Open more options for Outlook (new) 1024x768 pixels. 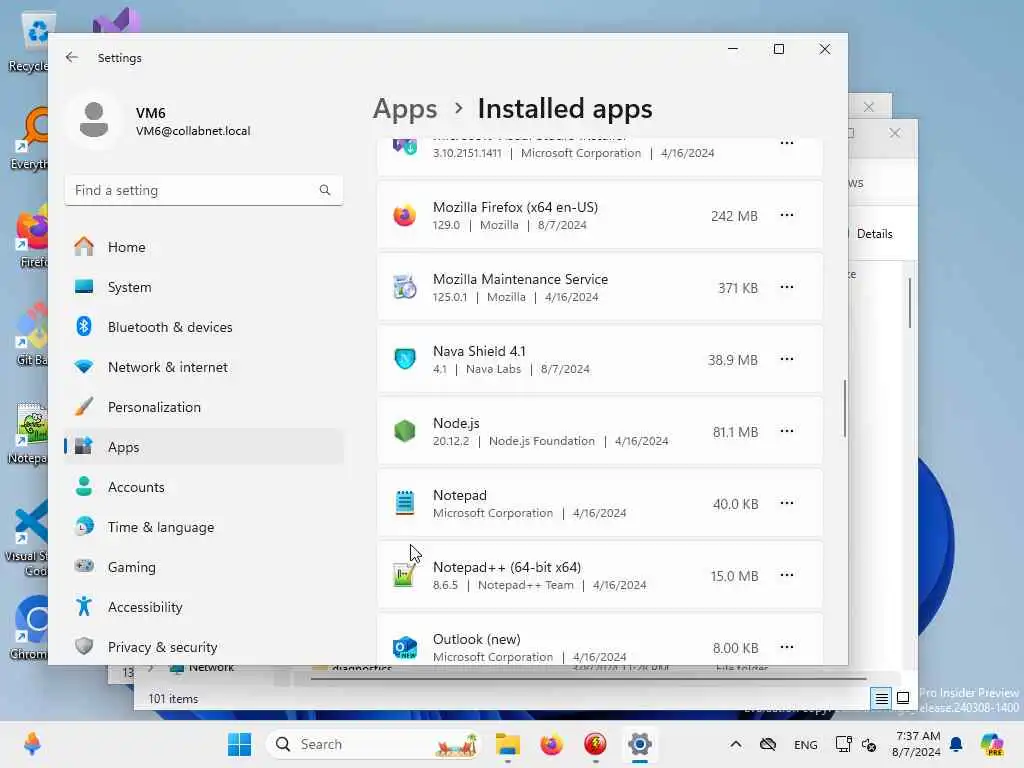(x=787, y=647)
